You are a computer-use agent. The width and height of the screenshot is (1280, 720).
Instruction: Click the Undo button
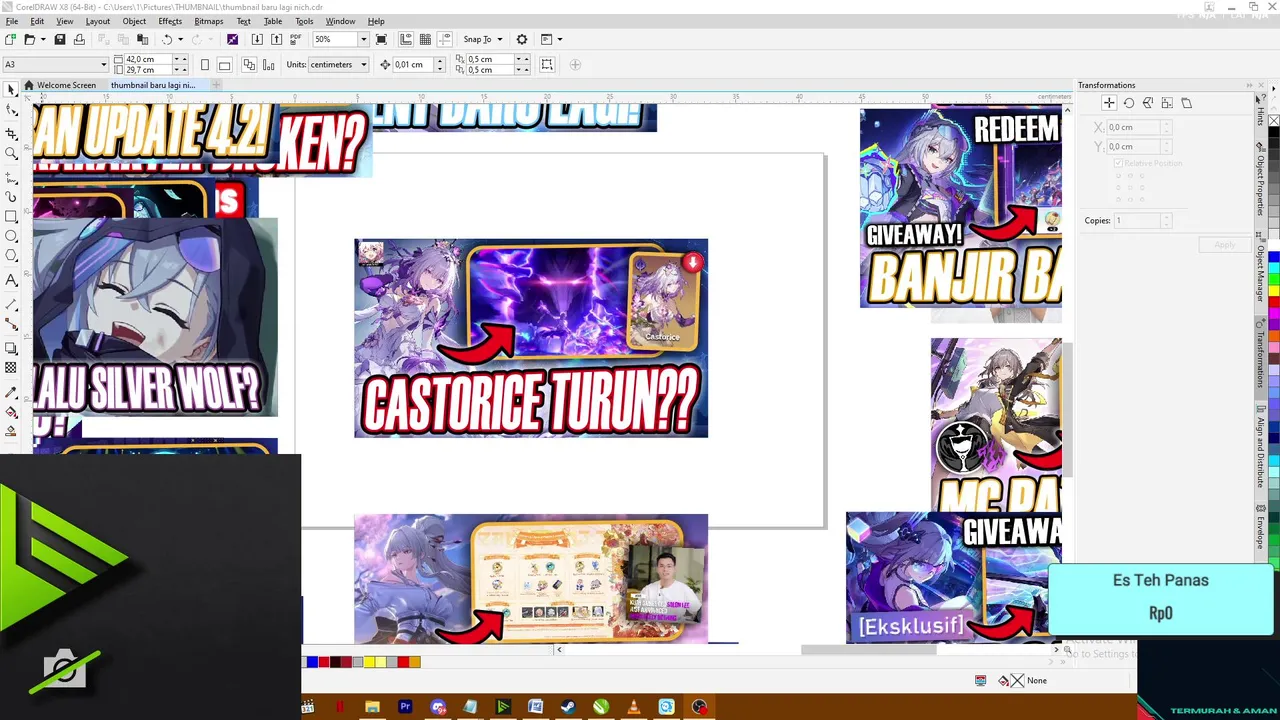coord(167,39)
